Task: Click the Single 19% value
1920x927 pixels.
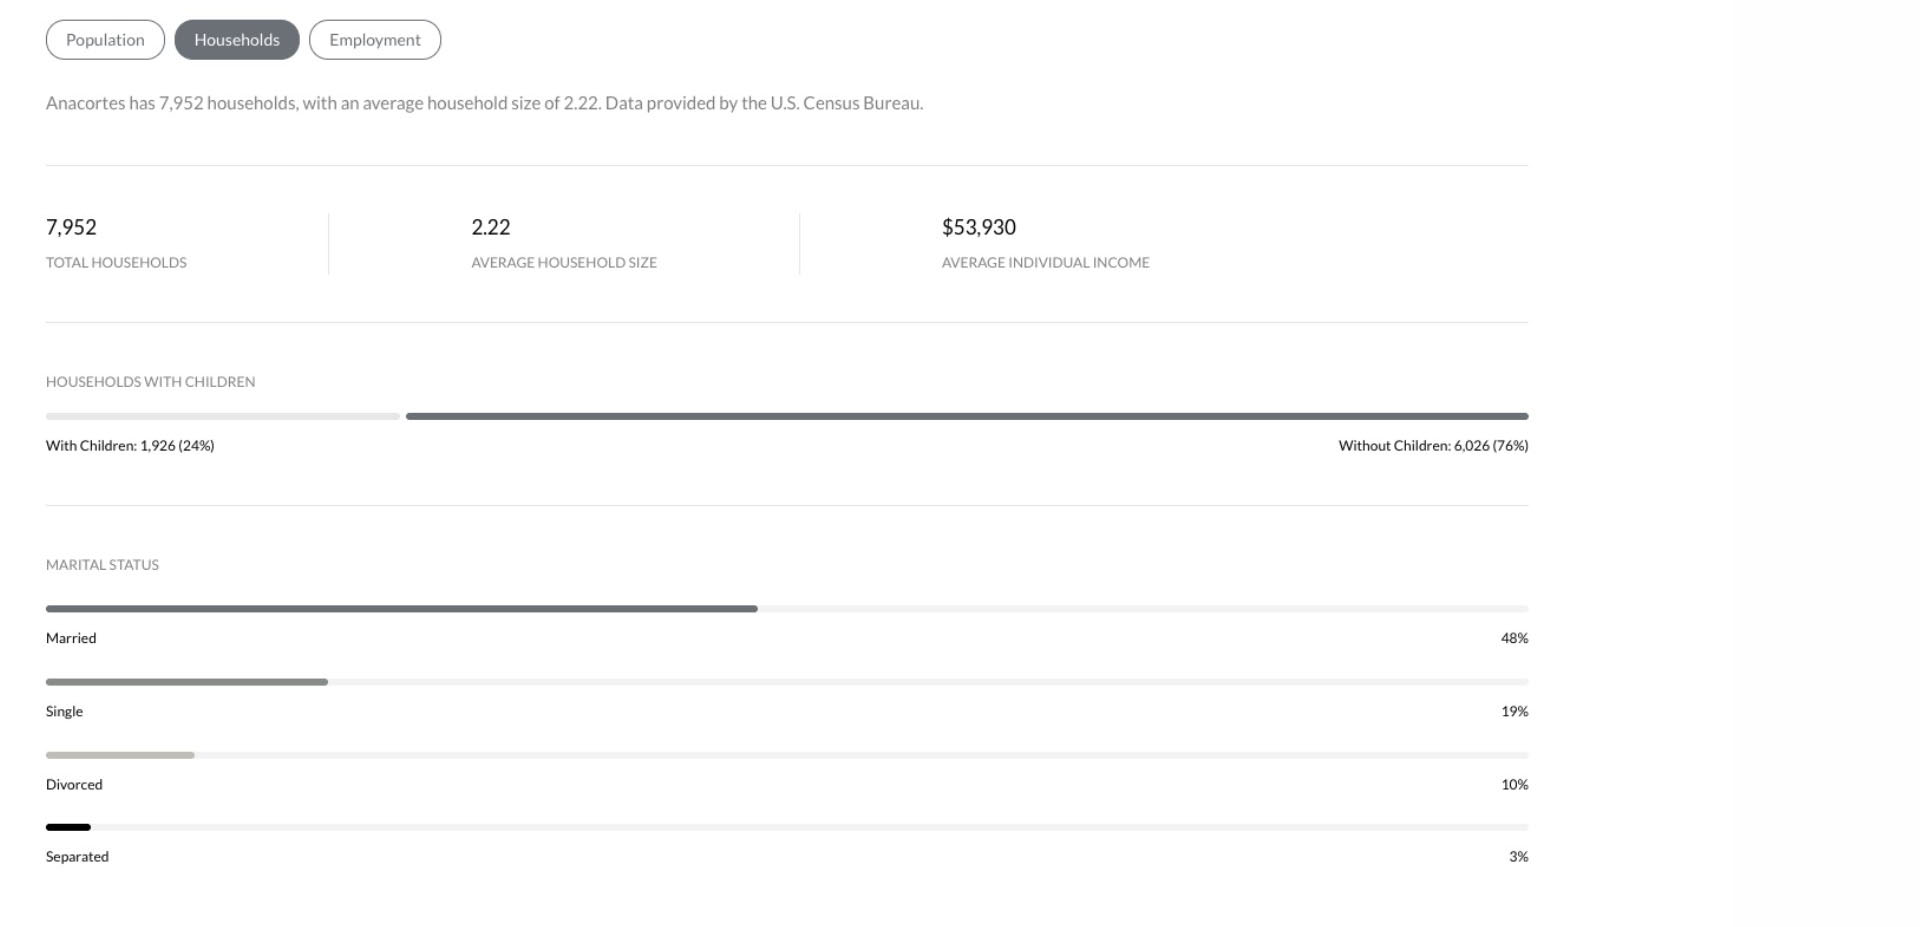Action: click(x=1513, y=711)
